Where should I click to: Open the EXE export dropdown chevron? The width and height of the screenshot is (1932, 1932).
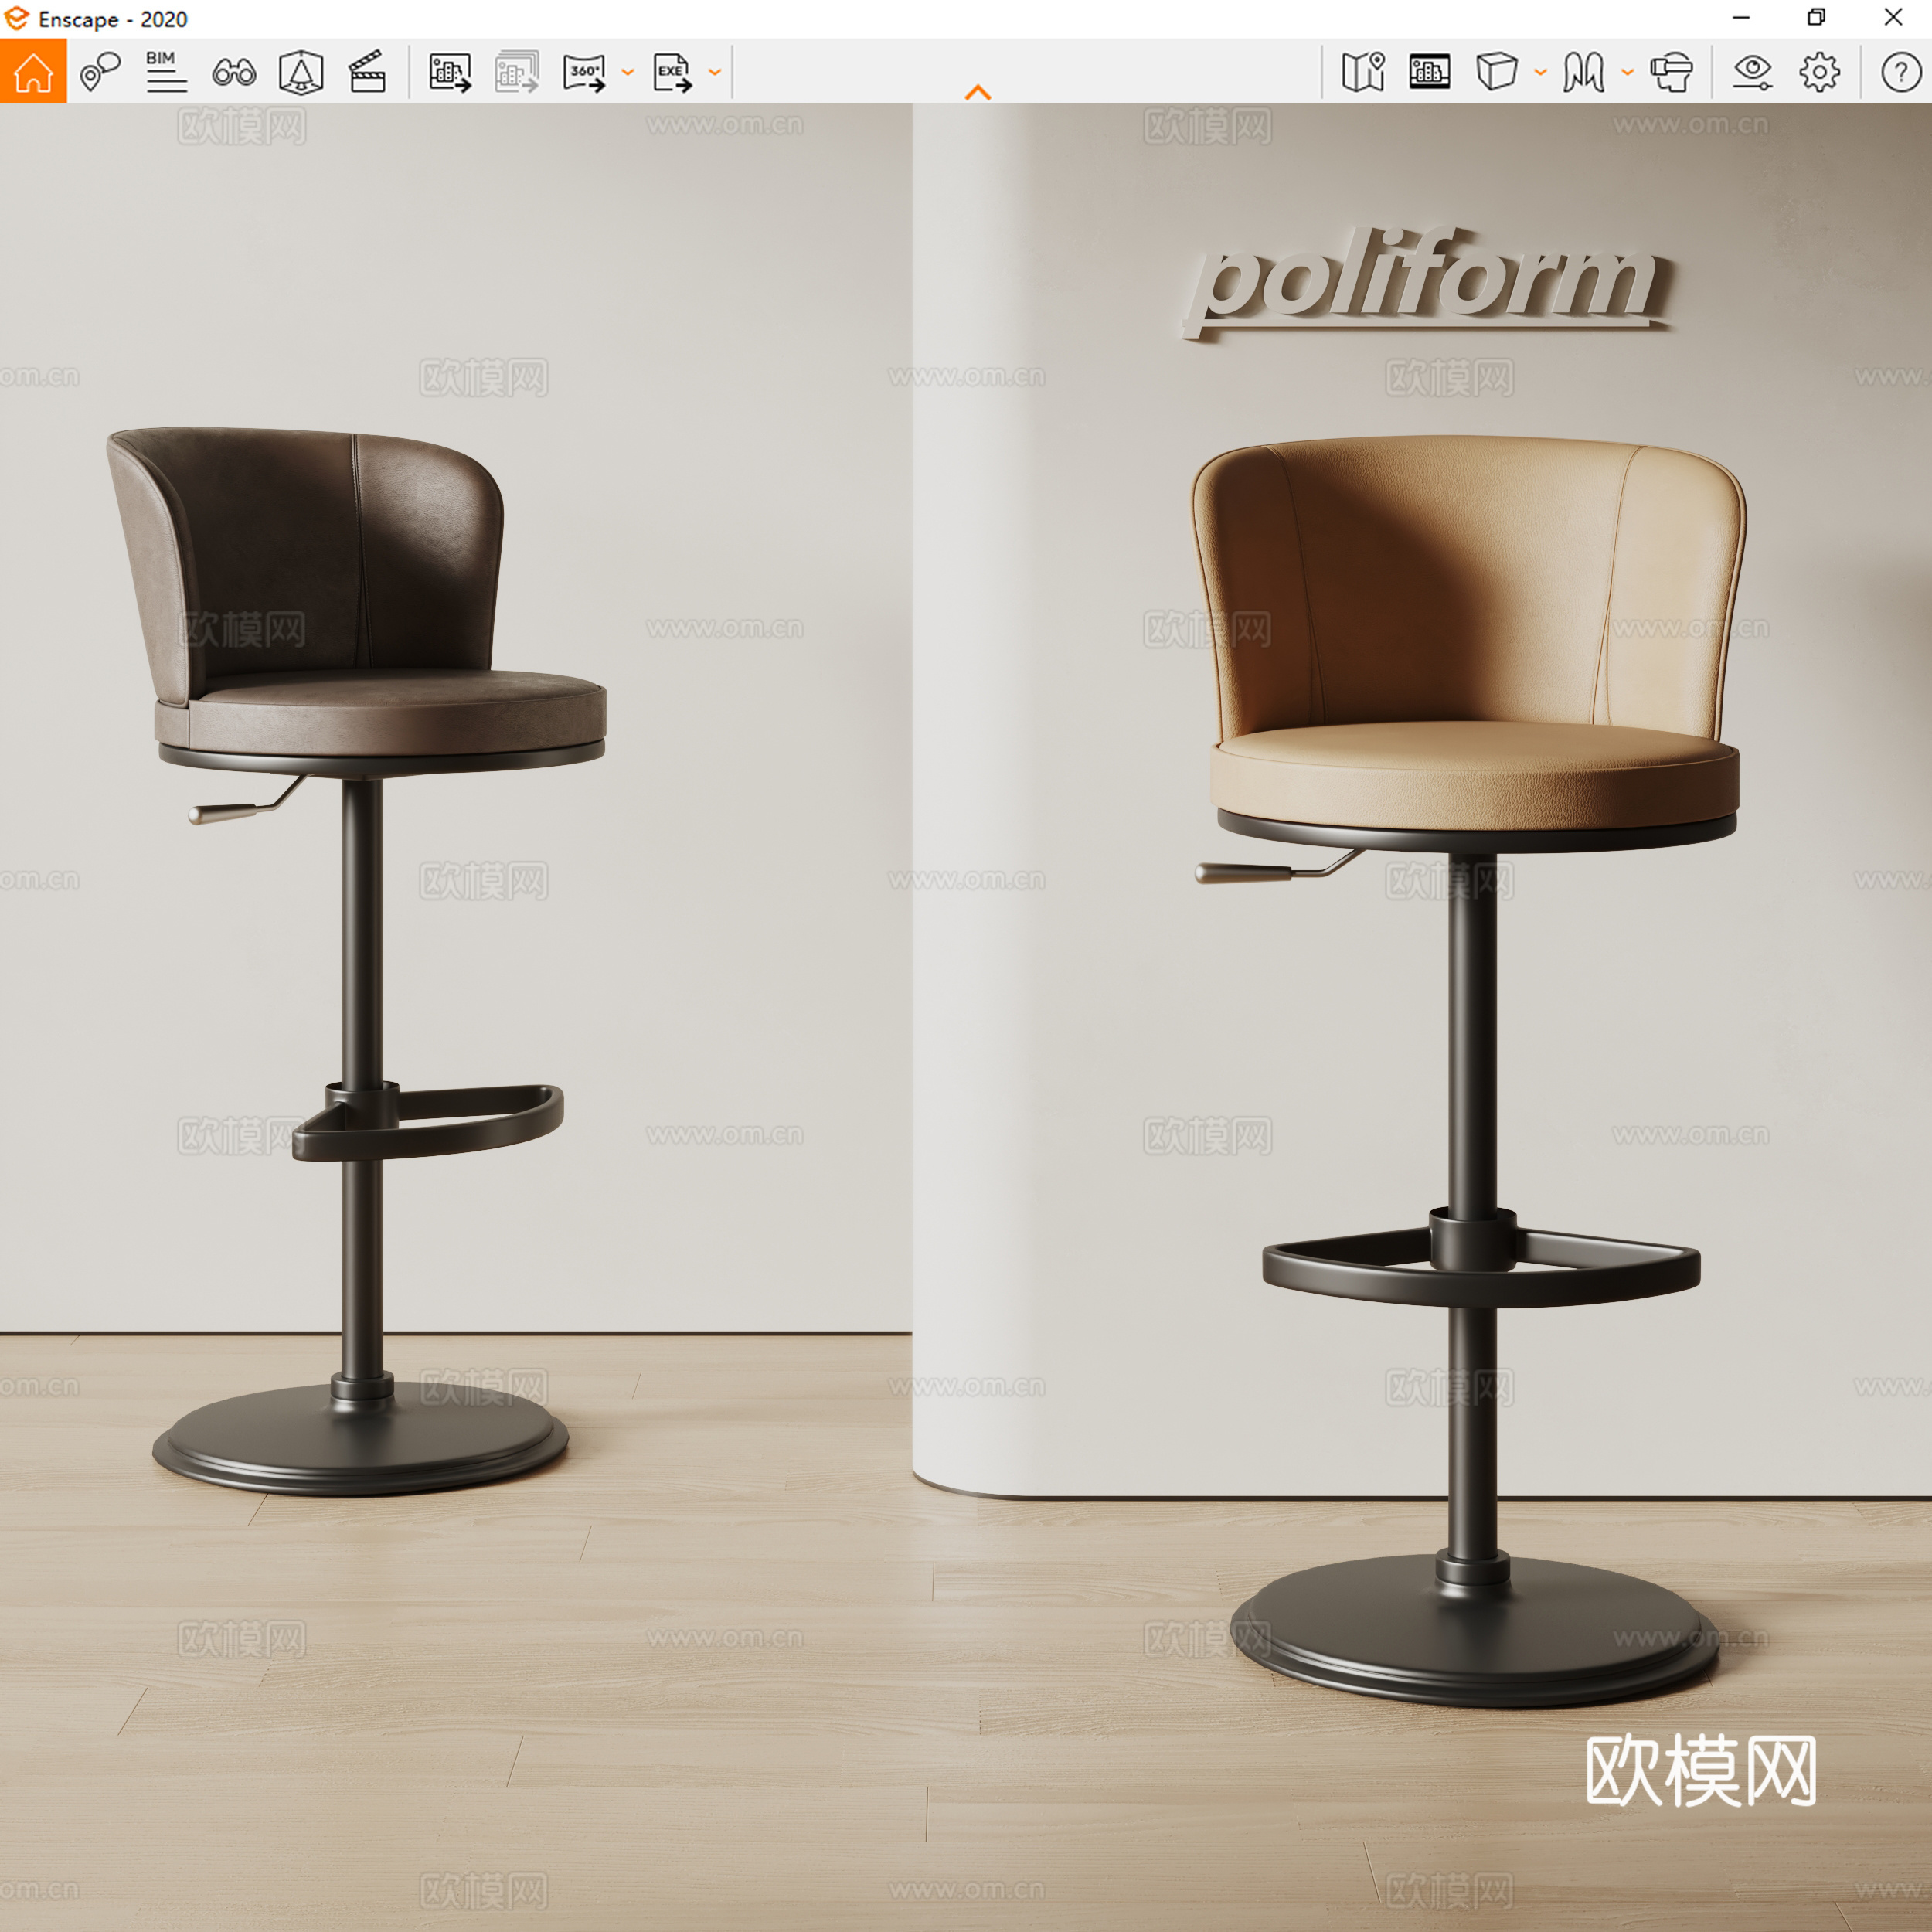pos(714,72)
